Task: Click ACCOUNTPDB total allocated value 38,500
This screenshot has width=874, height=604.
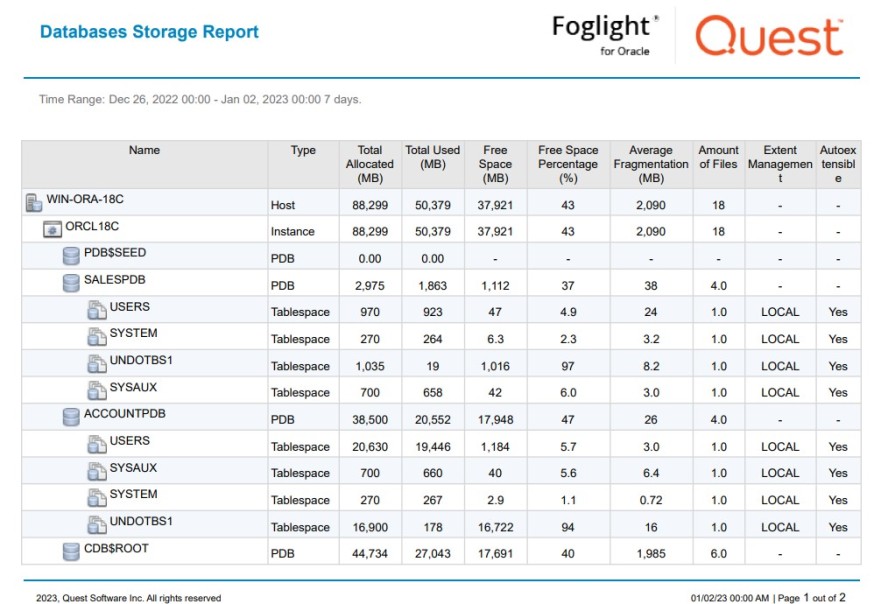Action: point(370,420)
